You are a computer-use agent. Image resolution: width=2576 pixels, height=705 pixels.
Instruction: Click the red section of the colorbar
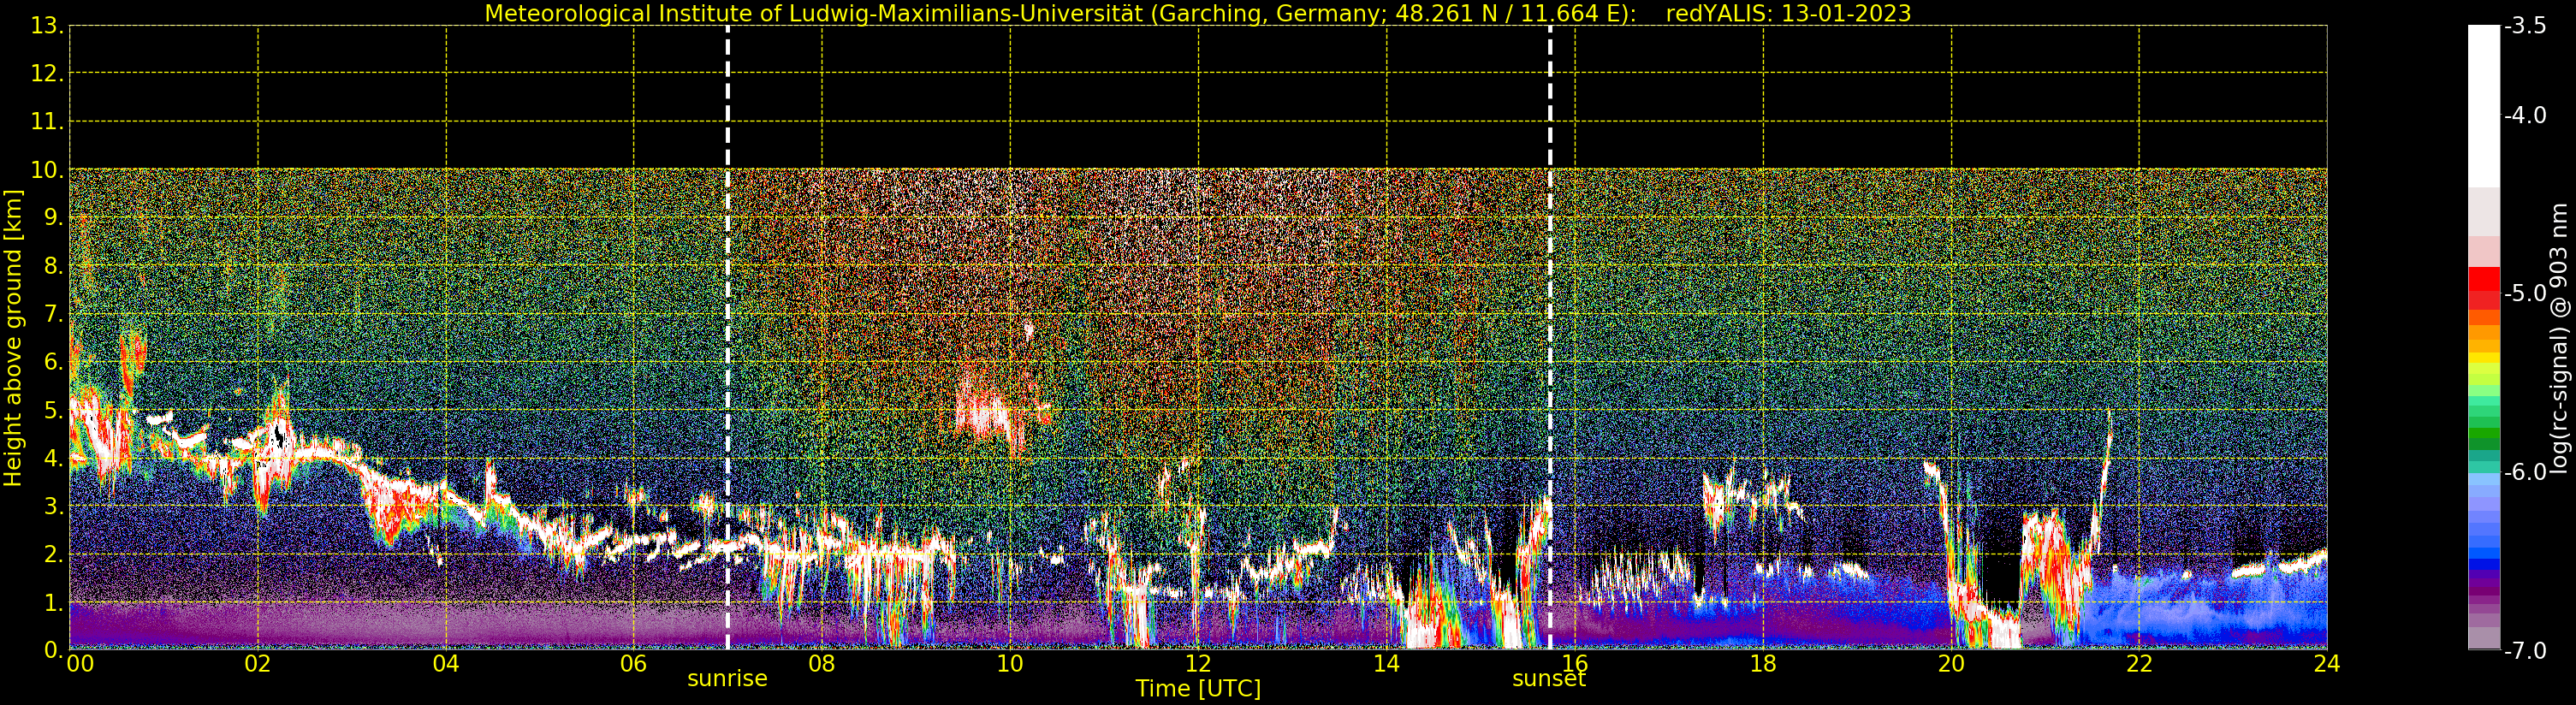(2484, 288)
